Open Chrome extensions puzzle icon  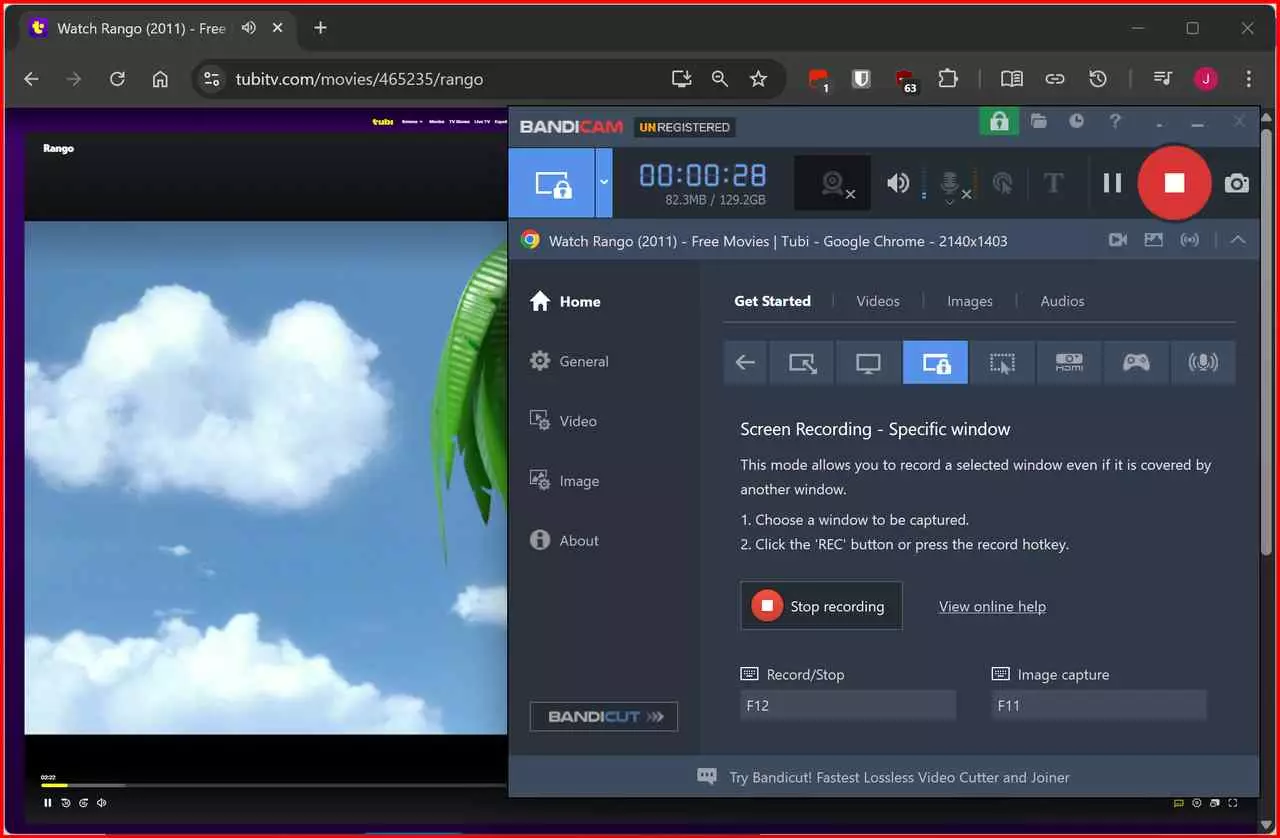click(947, 79)
